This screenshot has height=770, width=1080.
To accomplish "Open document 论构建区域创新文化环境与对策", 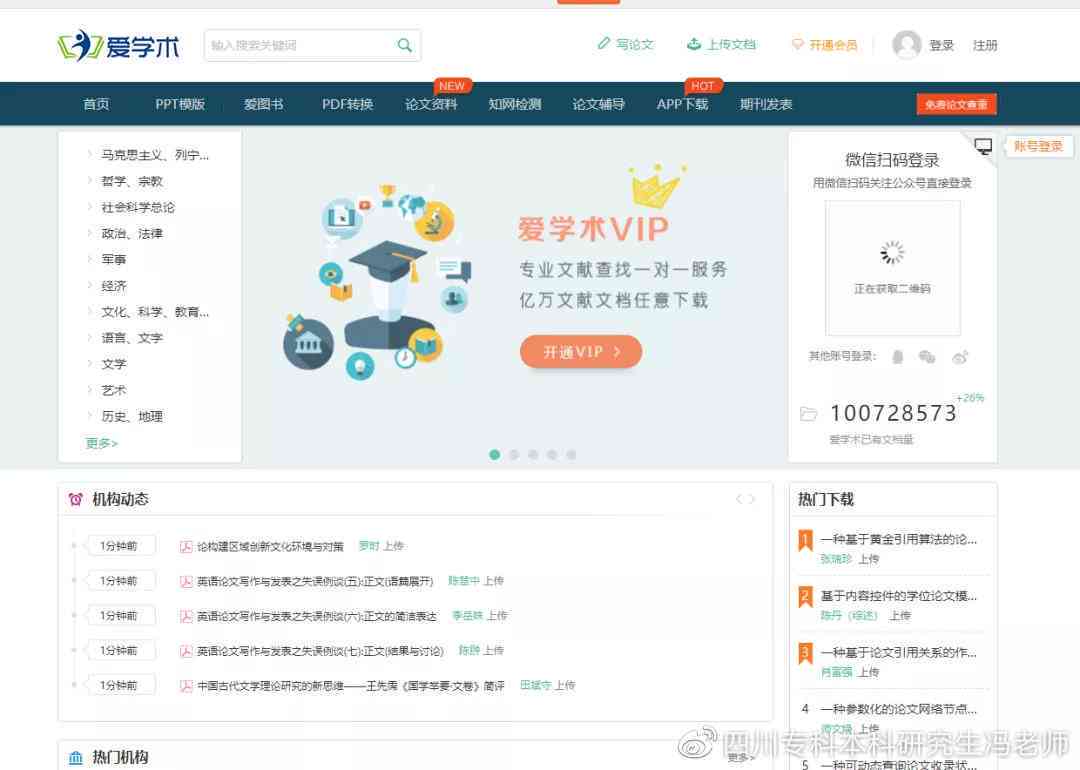I will click(270, 546).
